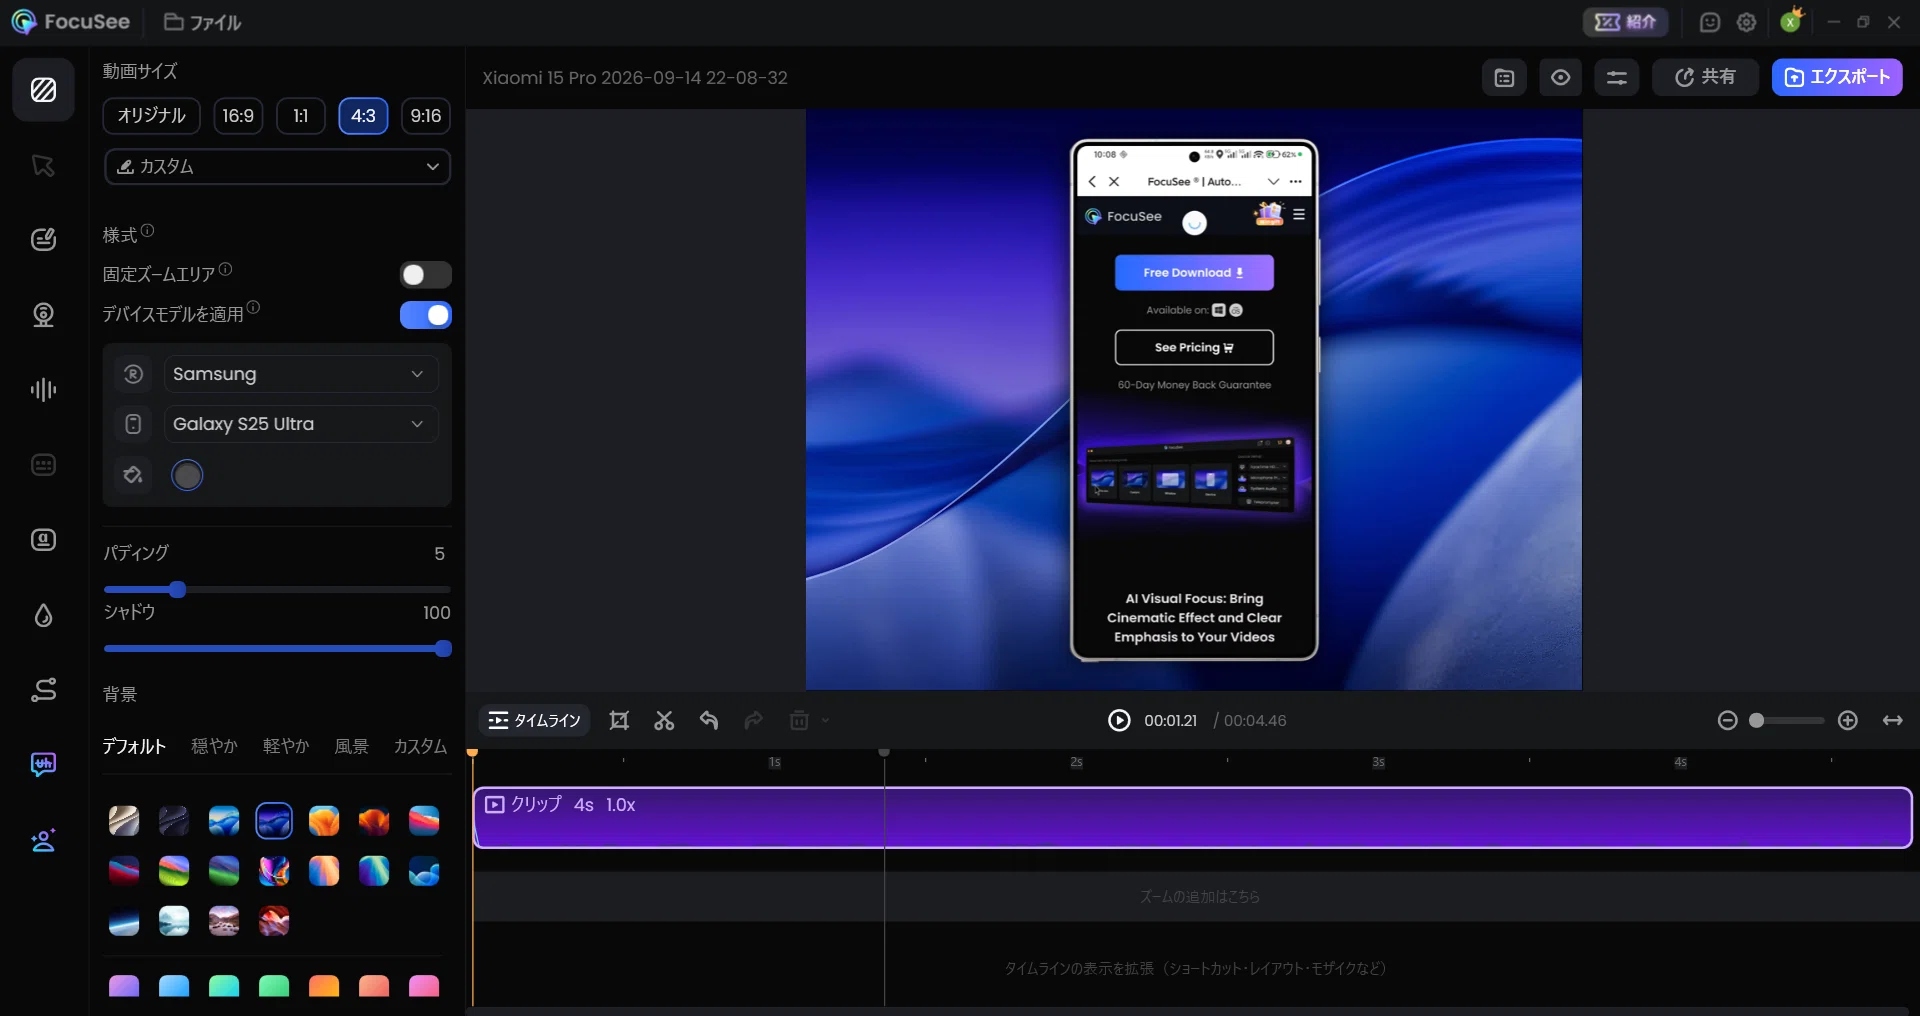Open the AI voice-over chat sidebar icon
Viewport: 1920px width, 1016px height.
tap(43, 765)
